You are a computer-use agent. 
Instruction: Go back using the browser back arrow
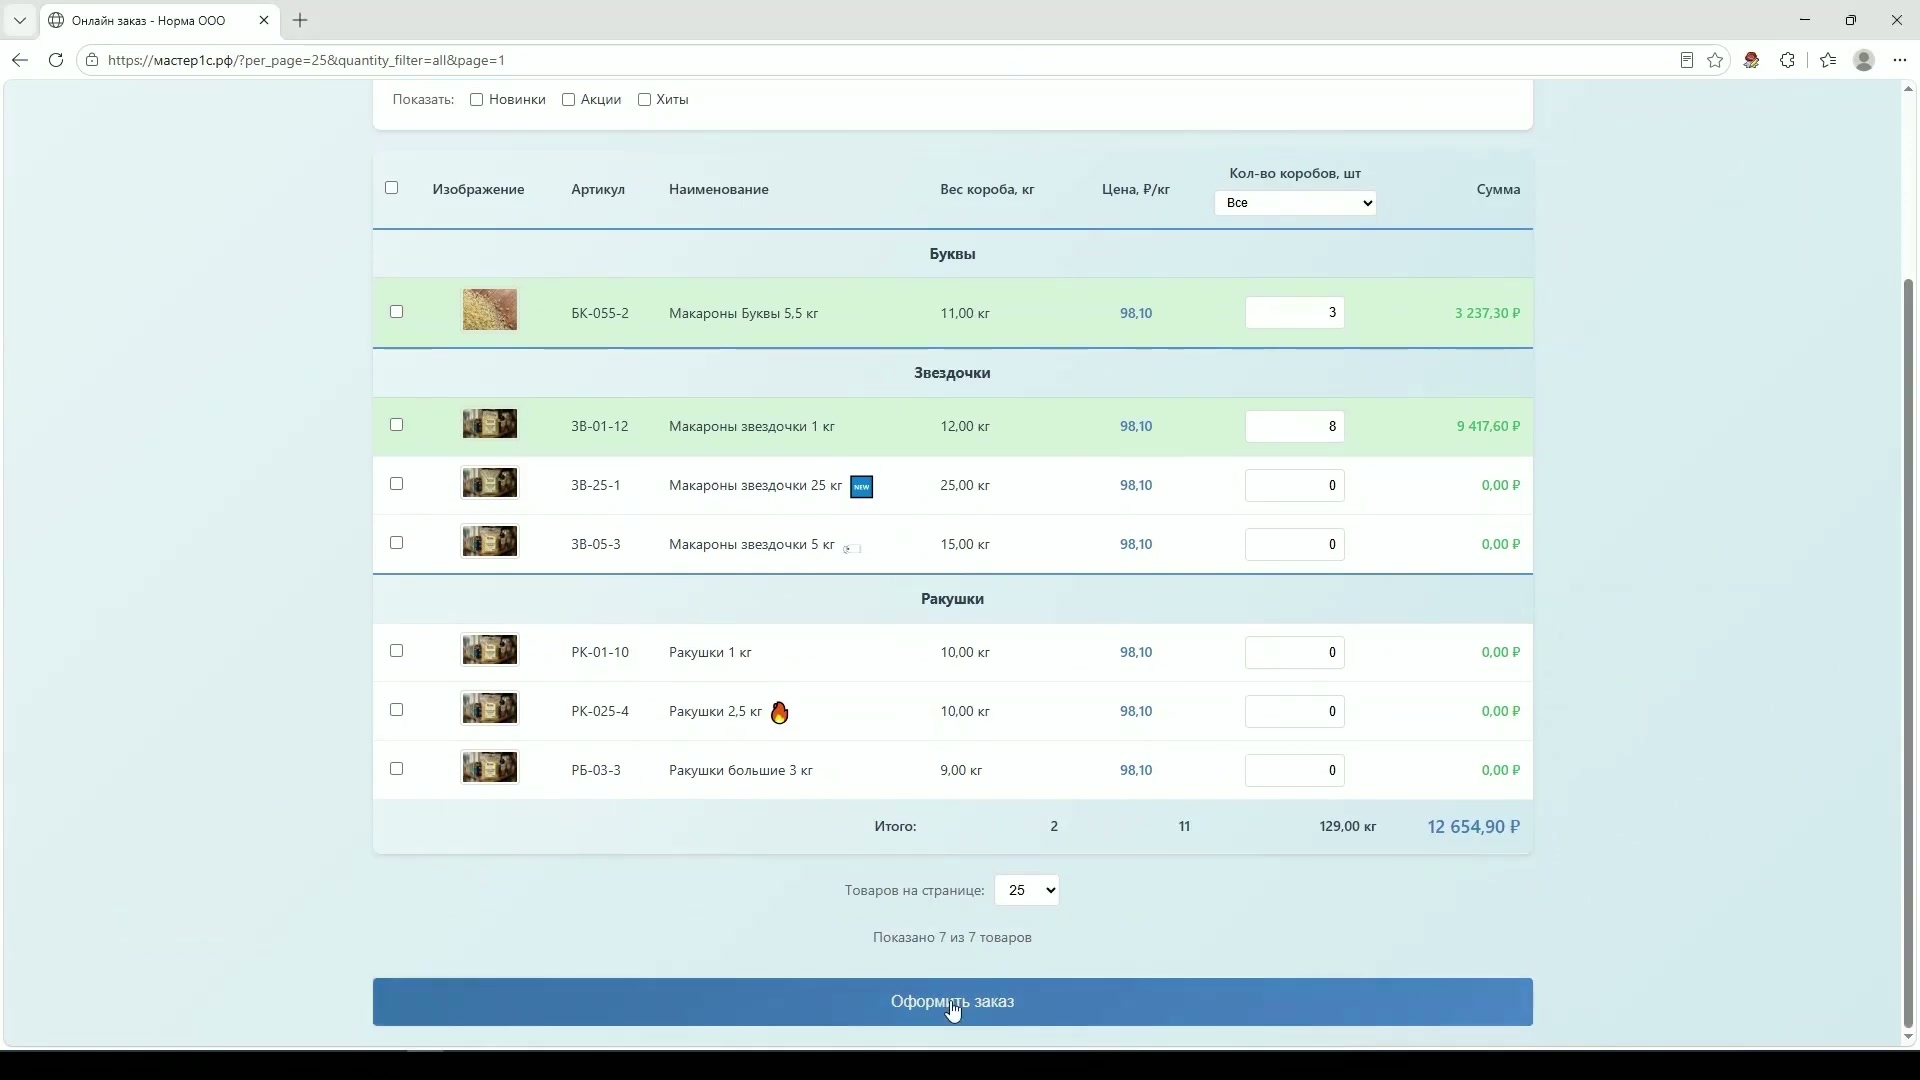coord(20,60)
